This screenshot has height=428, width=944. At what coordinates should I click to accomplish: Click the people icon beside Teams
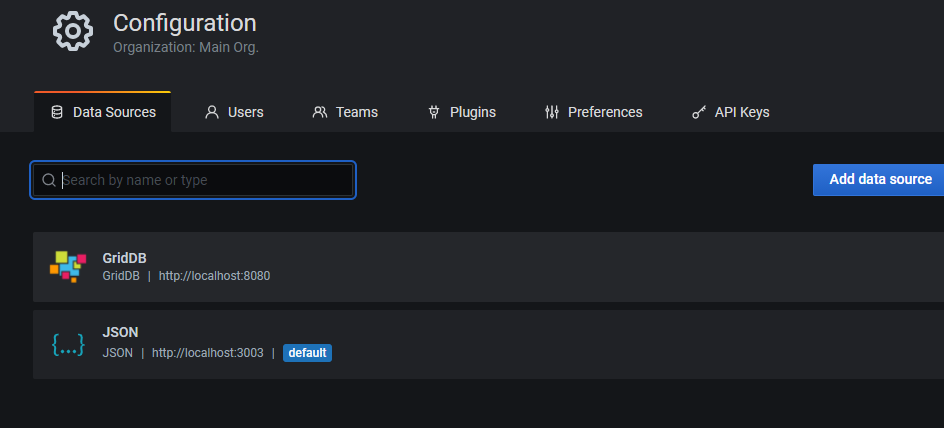[320, 112]
